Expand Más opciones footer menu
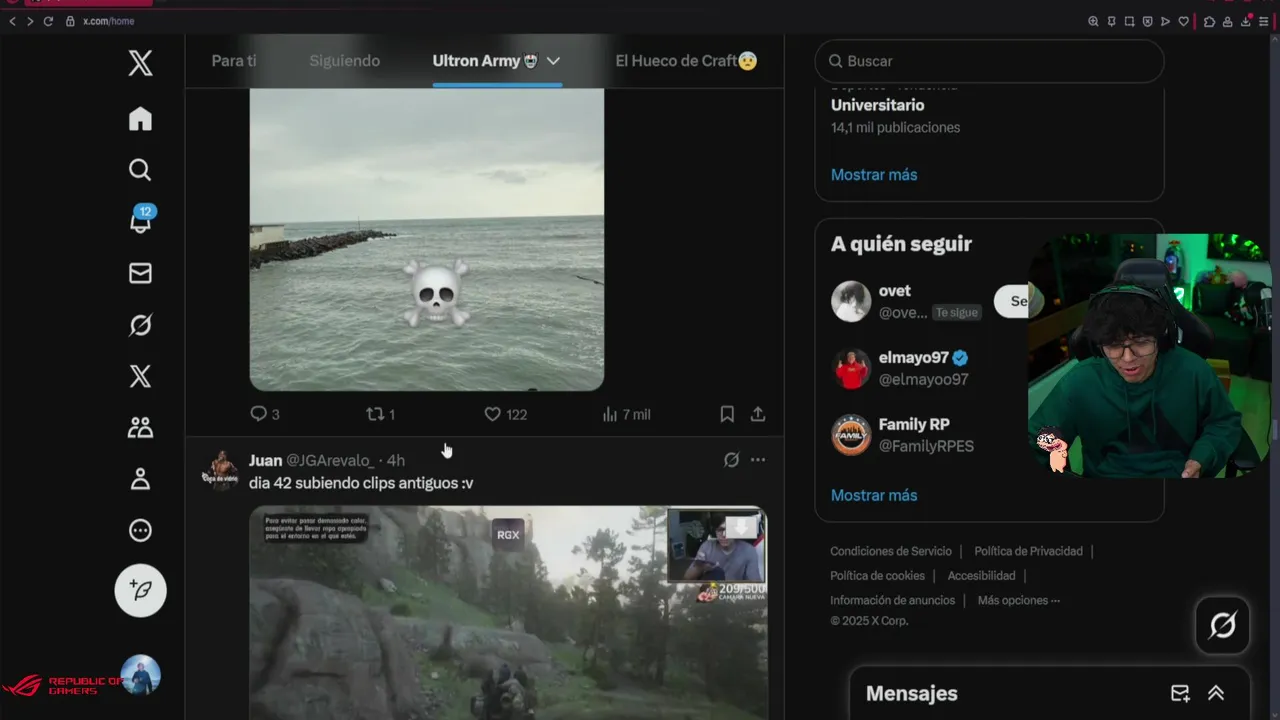The width and height of the screenshot is (1280, 720). point(1018,600)
